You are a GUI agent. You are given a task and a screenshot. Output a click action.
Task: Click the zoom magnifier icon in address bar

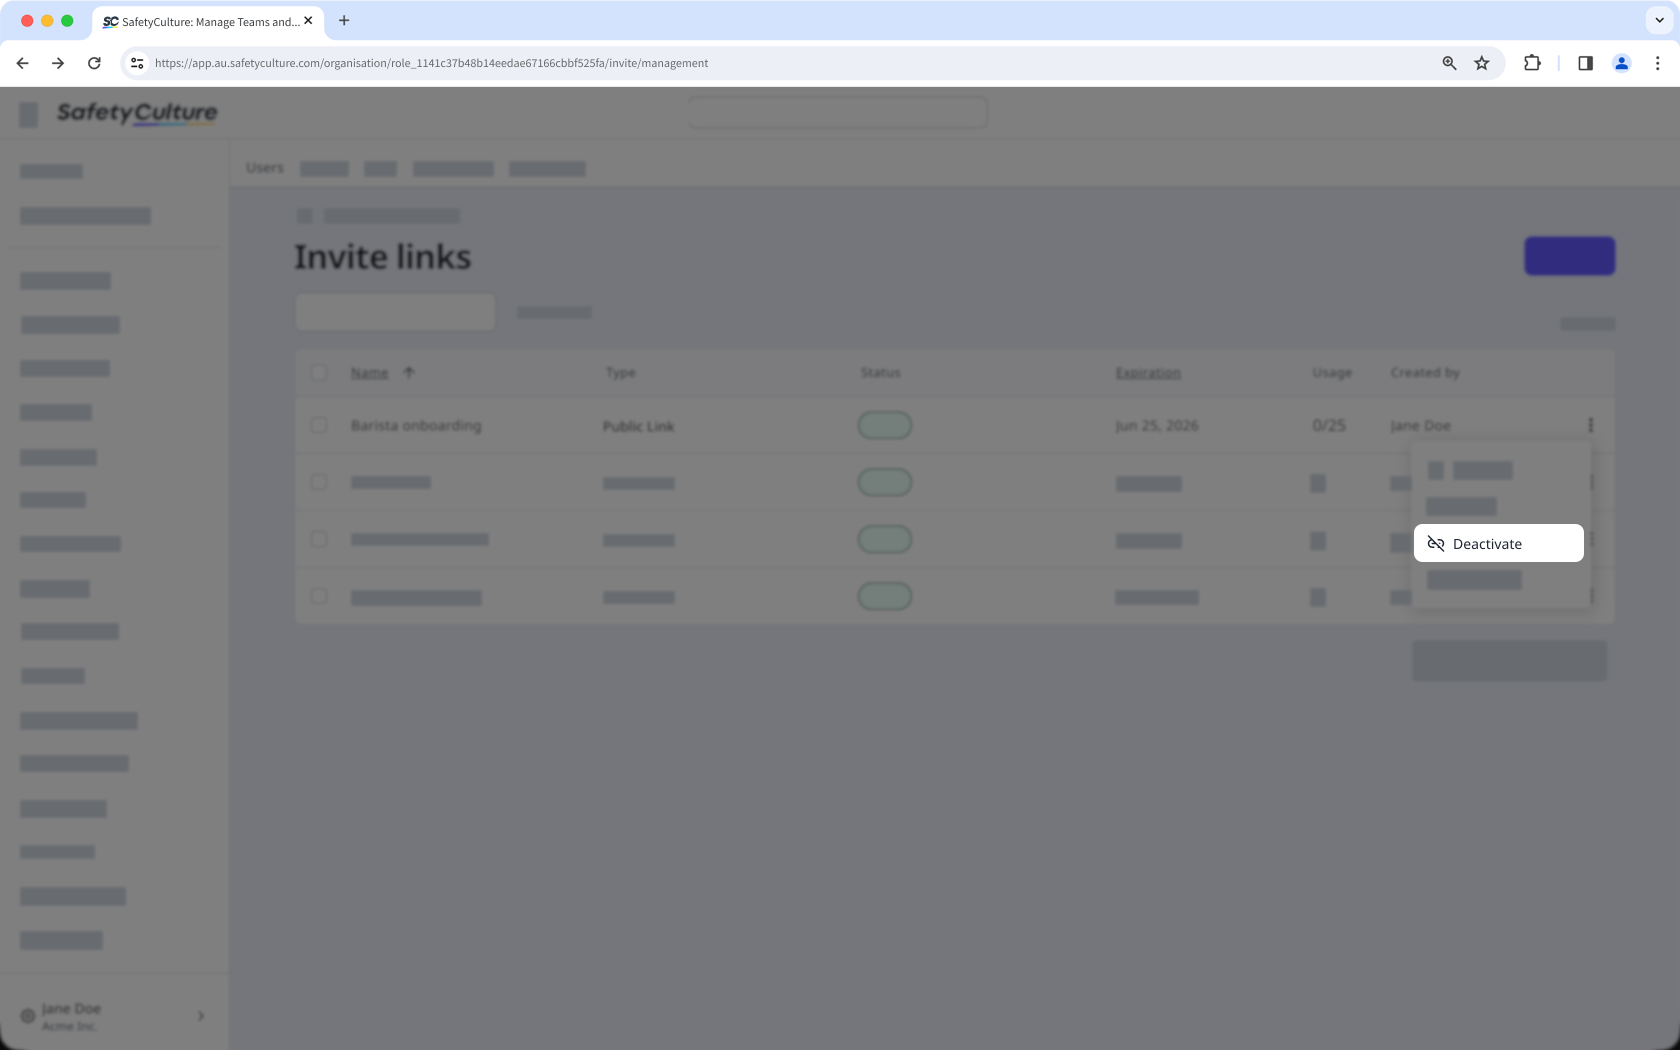[x=1449, y=63]
